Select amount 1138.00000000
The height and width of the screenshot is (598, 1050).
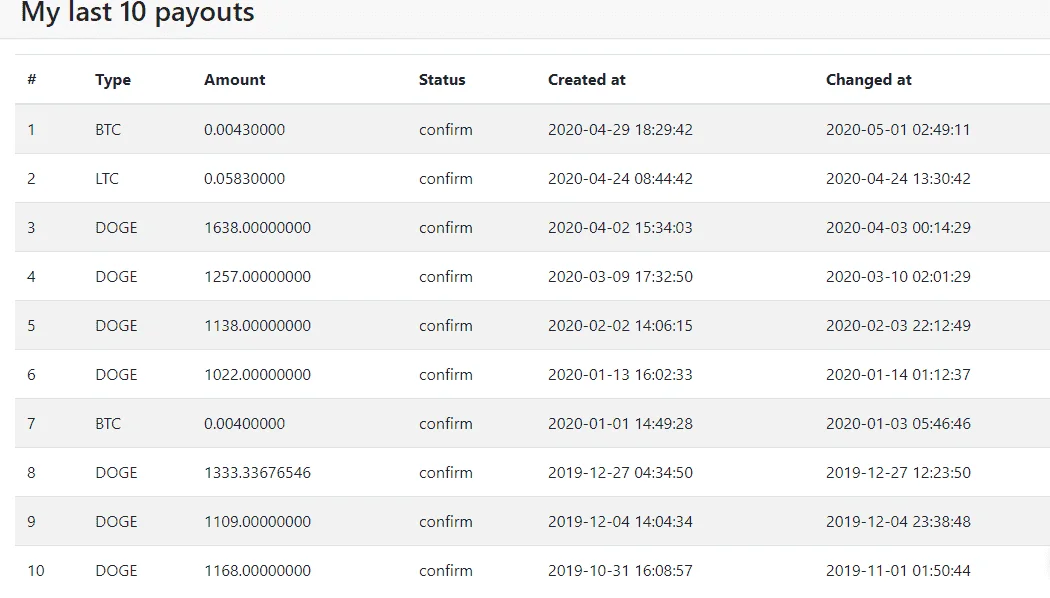(x=257, y=325)
